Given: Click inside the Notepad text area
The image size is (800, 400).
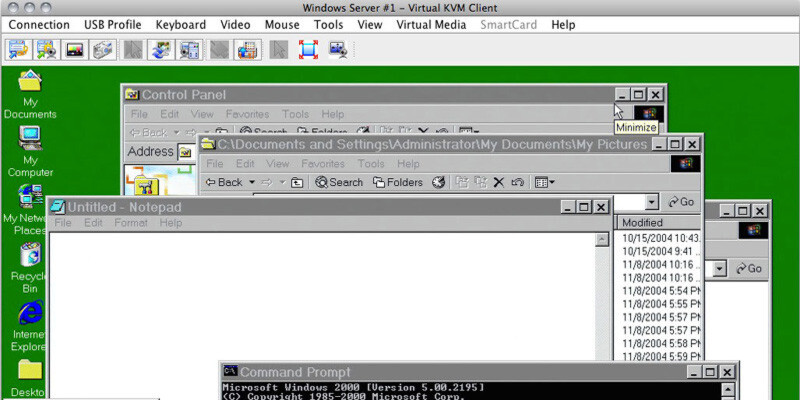Looking at the screenshot, I should coord(321,316).
